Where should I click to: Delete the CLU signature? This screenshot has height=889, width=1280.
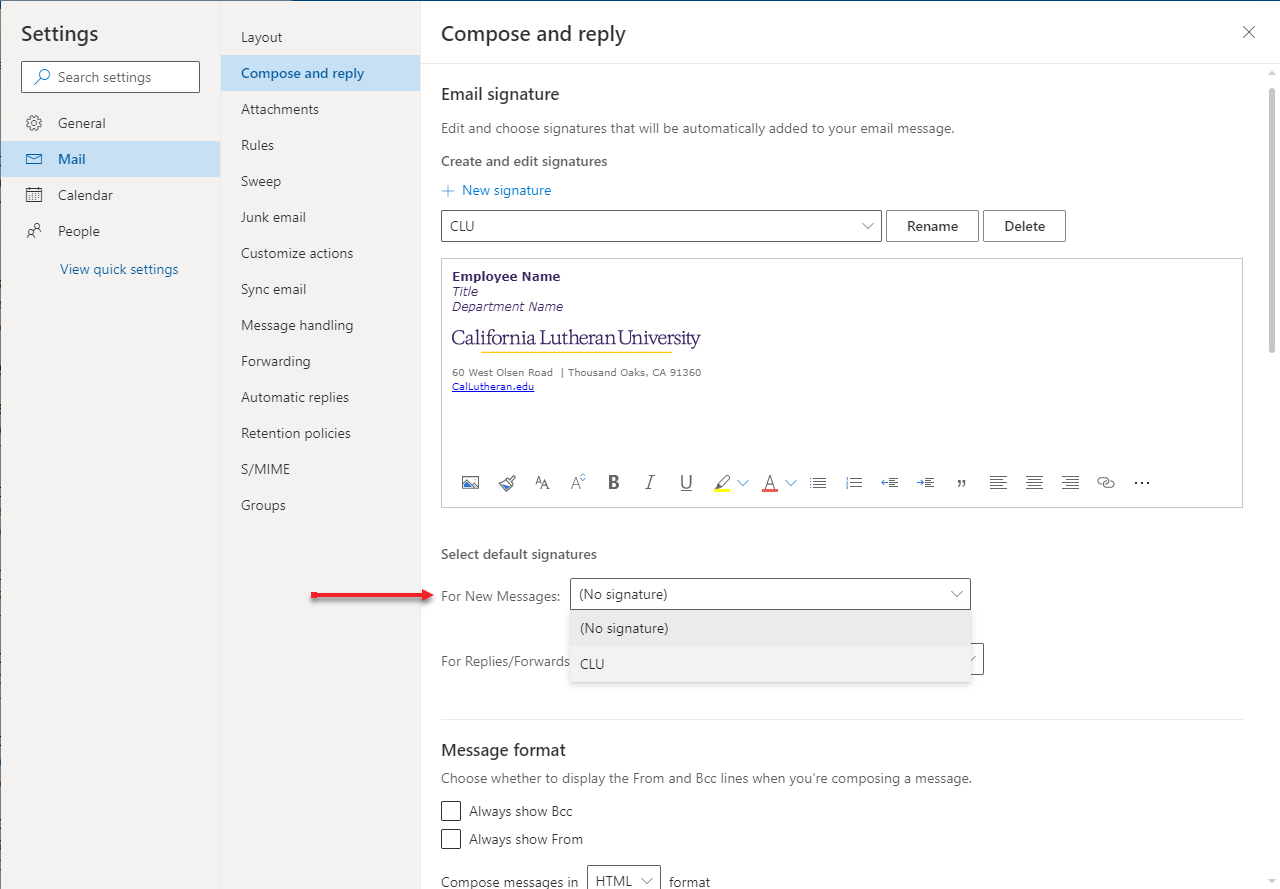pos(1024,226)
